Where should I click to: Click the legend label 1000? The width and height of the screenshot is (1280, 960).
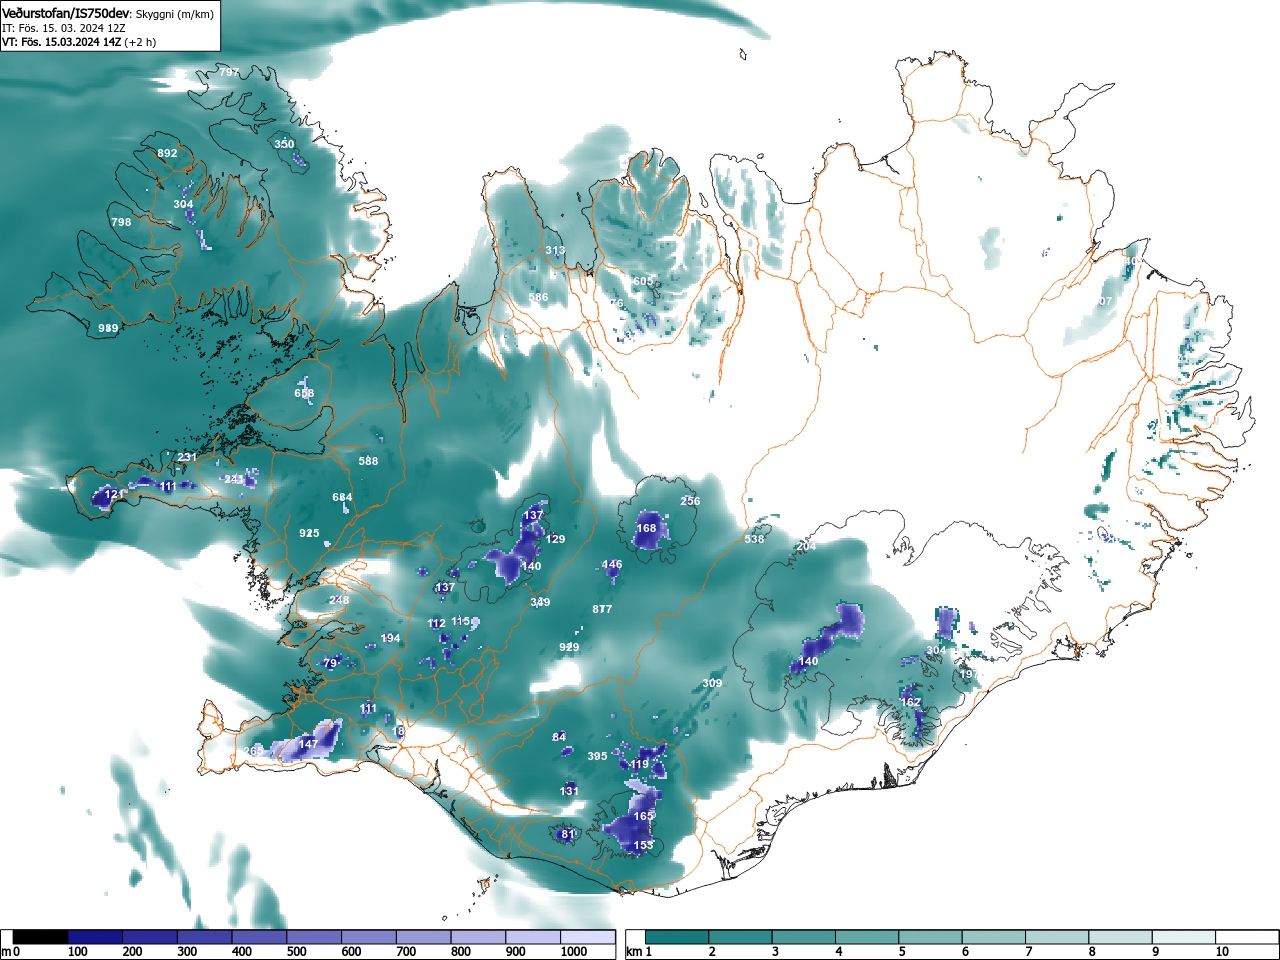click(x=574, y=952)
